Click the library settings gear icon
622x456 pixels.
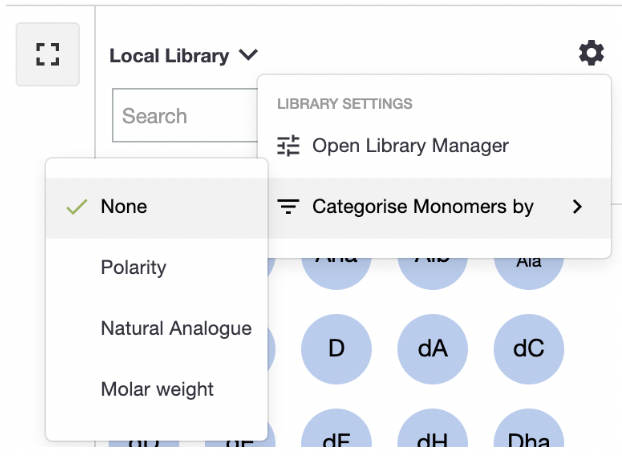[x=591, y=54]
